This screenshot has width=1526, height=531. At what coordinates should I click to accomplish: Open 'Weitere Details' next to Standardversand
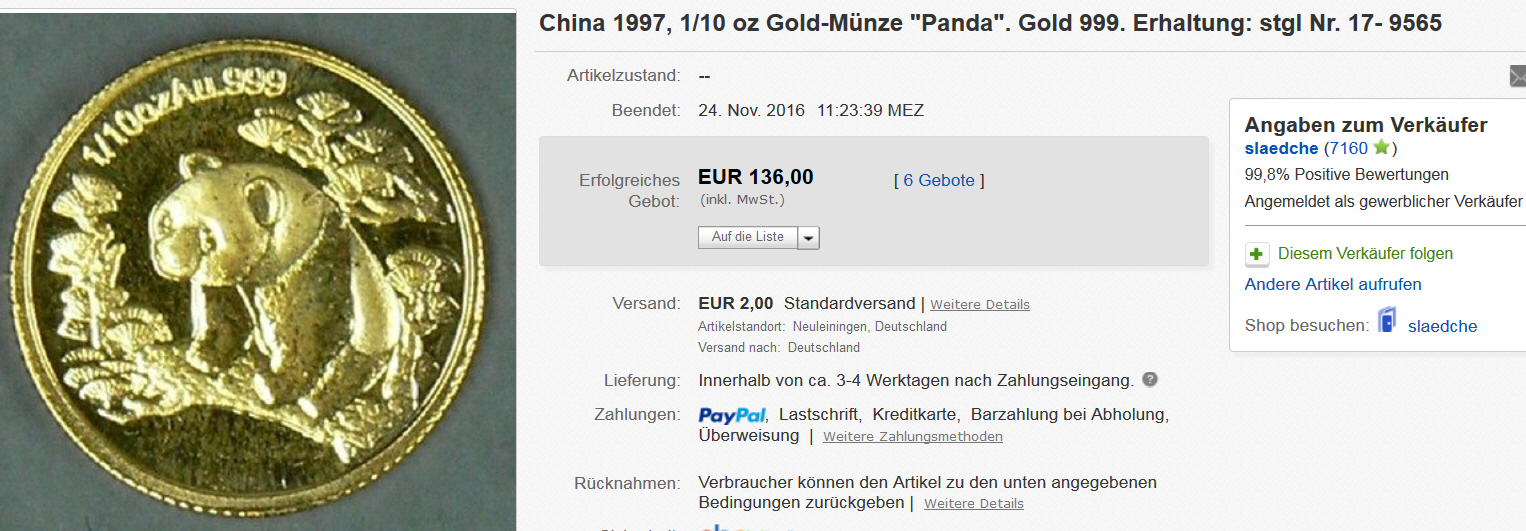pyautogui.click(x=979, y=304)
